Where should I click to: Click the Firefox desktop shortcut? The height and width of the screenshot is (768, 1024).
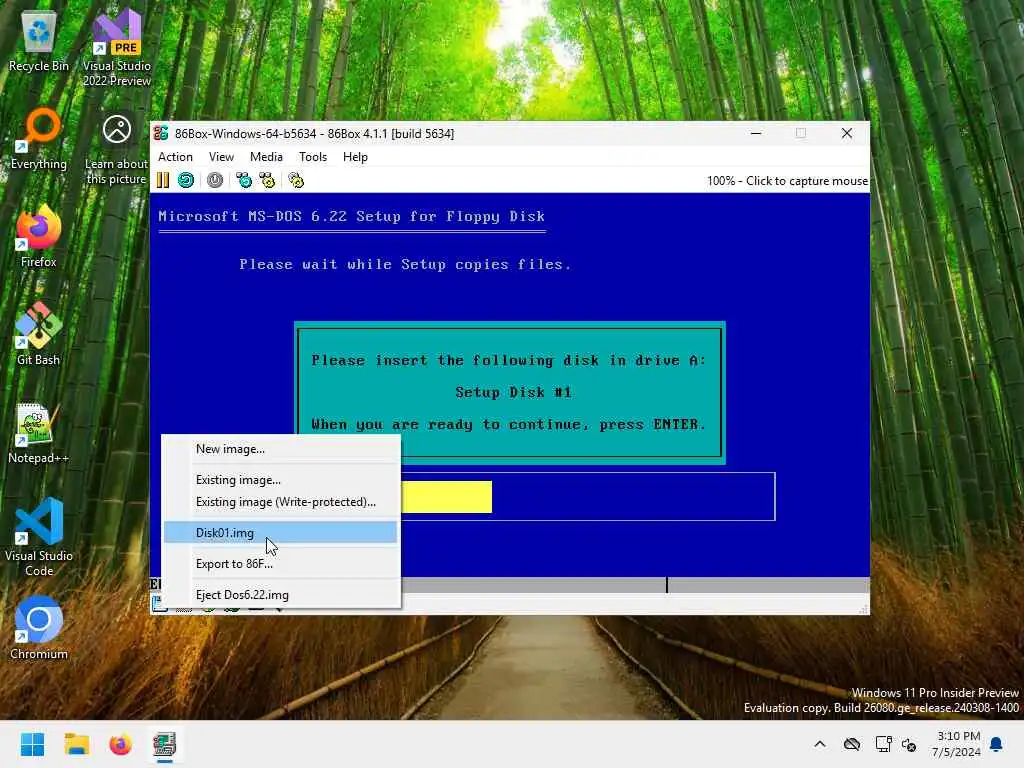pos(39,237)
